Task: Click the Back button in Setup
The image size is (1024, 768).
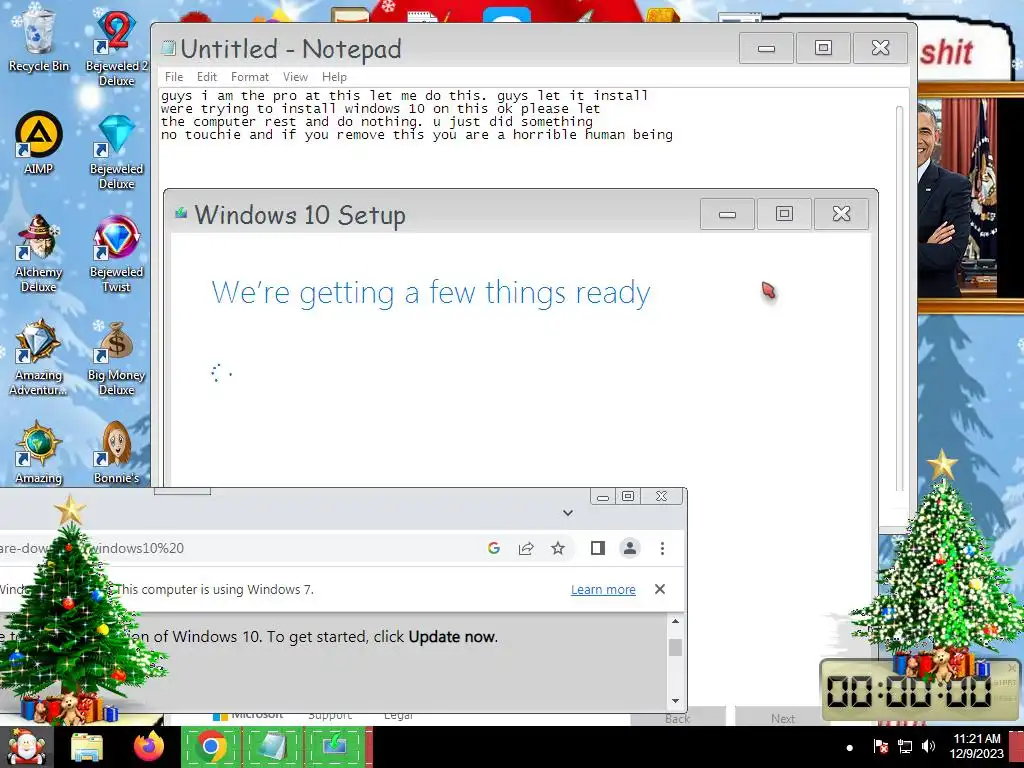Action: 677,718
